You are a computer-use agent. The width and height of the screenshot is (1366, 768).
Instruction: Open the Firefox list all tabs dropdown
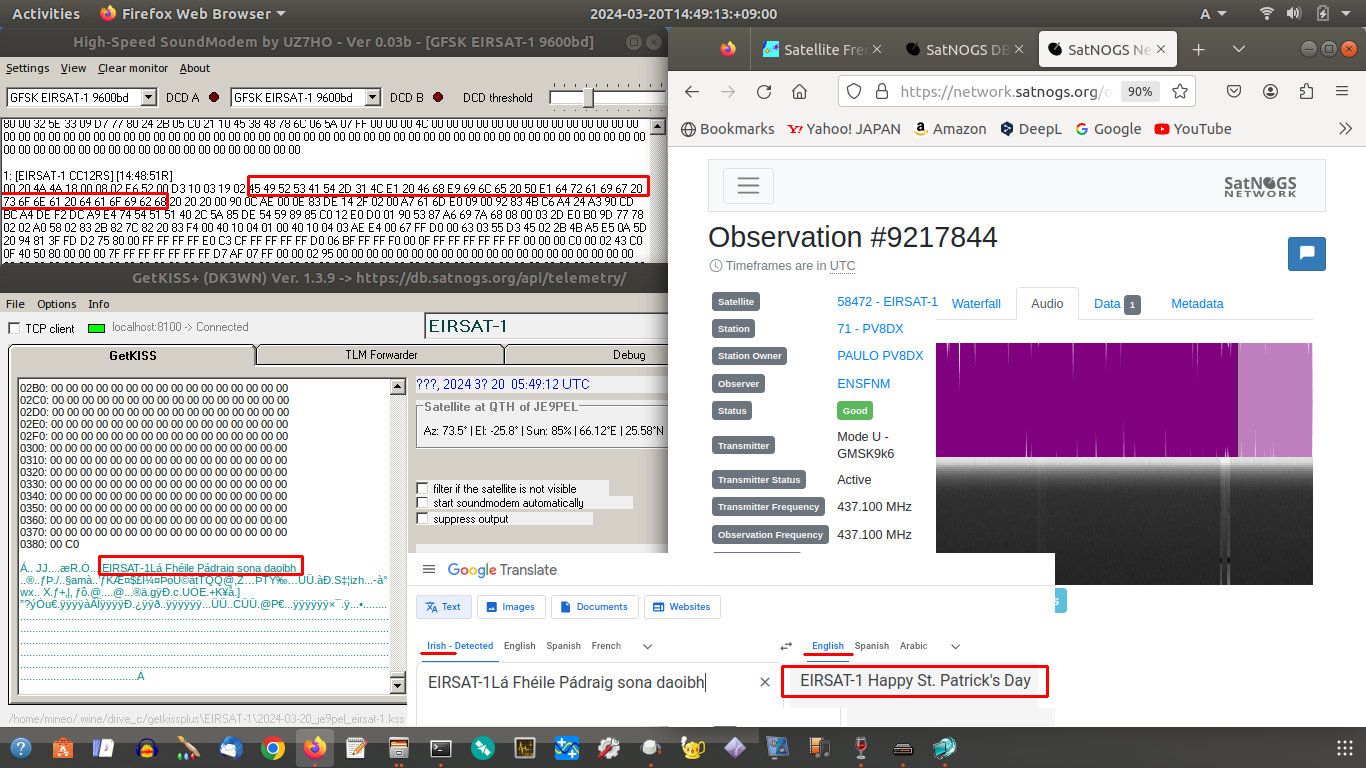[1239, 49]
